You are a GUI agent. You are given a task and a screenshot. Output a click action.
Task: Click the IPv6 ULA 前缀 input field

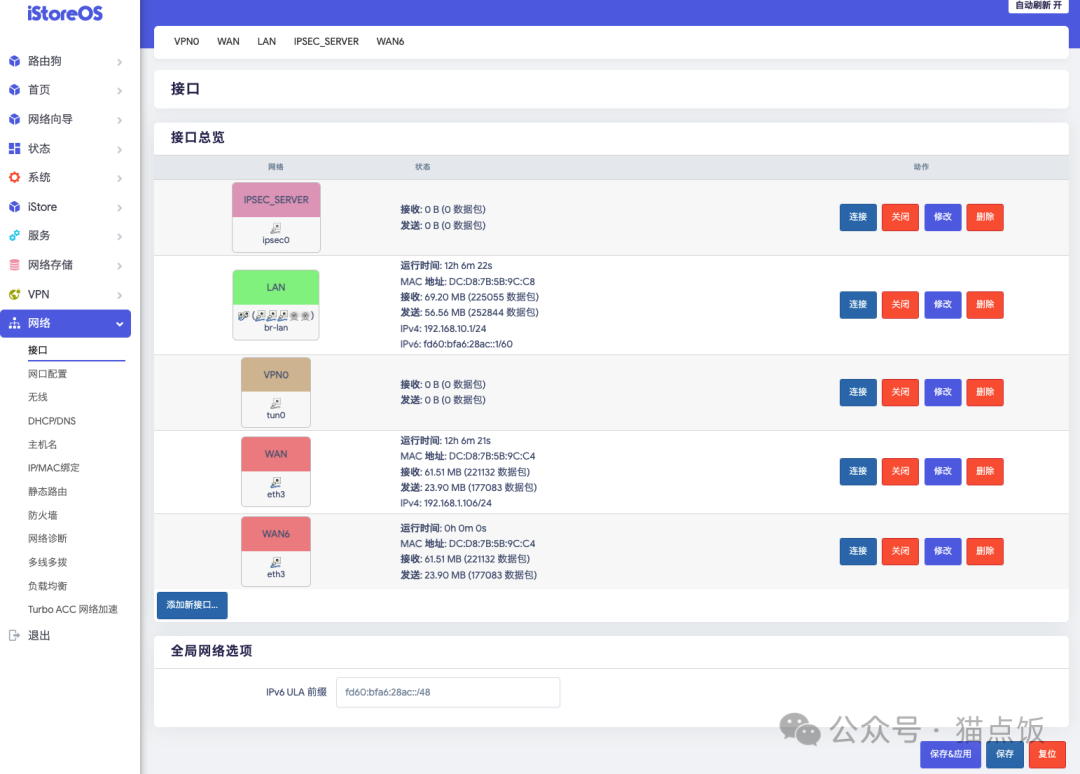coord(447,692)
